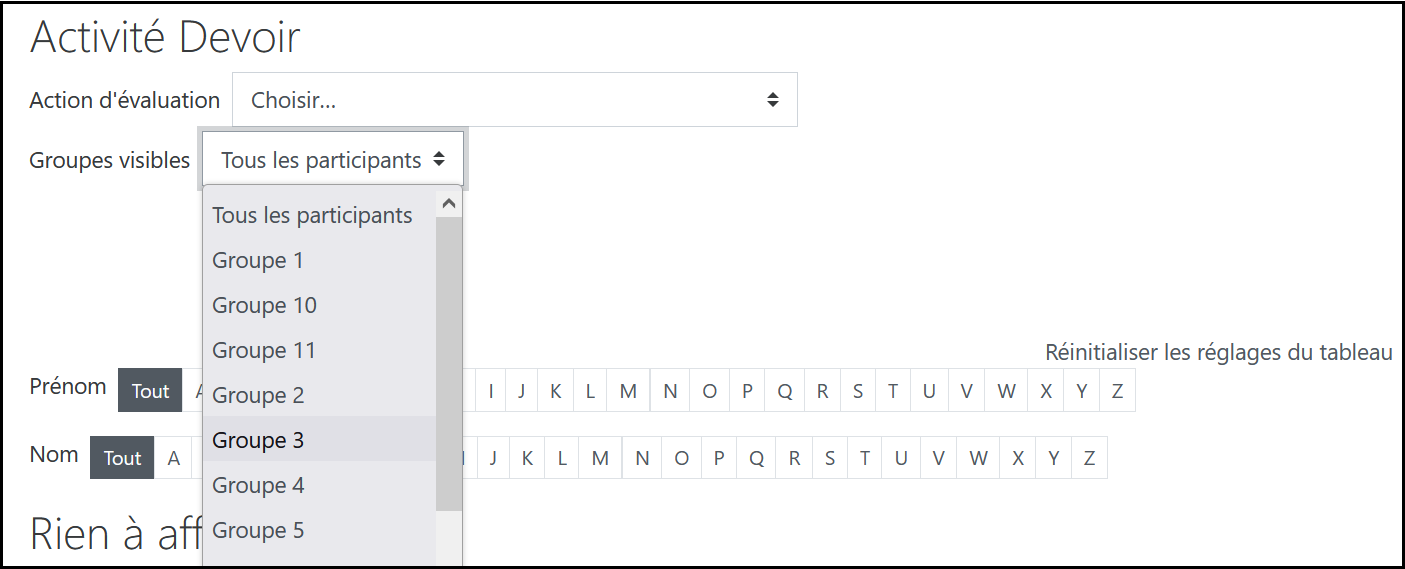Screen dimensions: 1405x569
Task: Filter Nom by letter A
Action: [173, 458]
